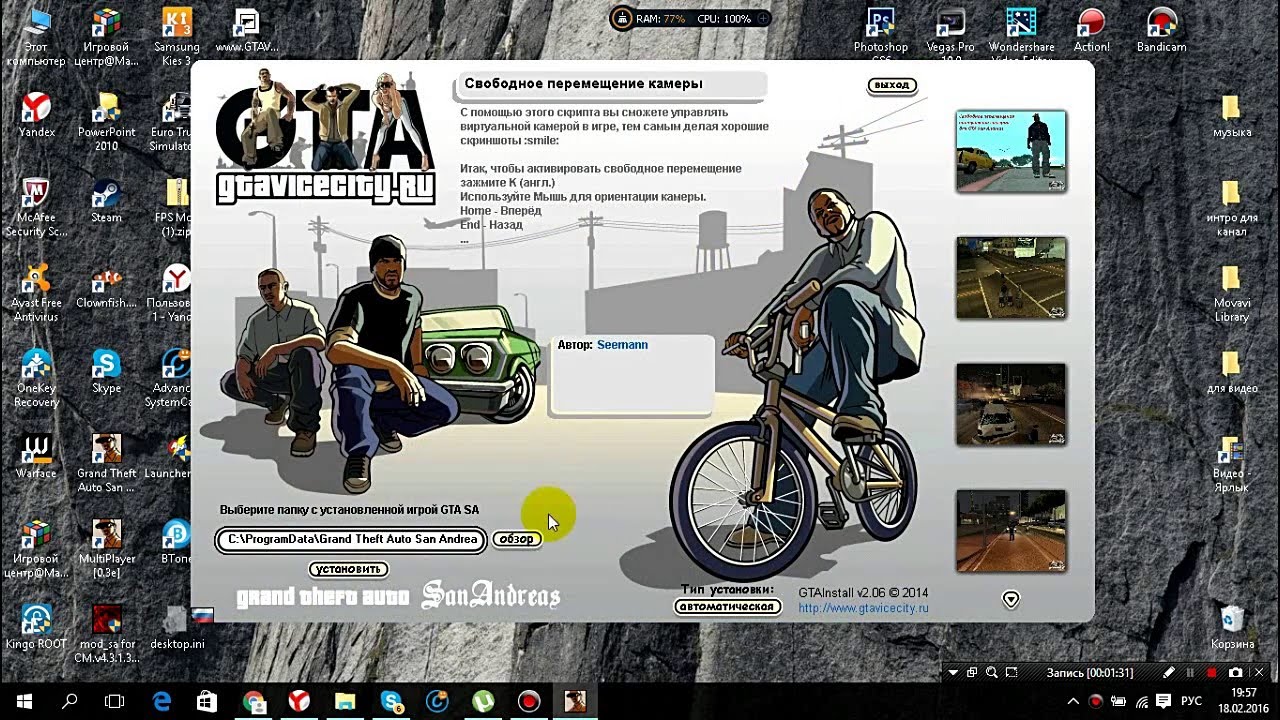The width and height of the screenshot is (1280, 720).
Task: Click recorder region selection icon
Action: click(1011, 673)
